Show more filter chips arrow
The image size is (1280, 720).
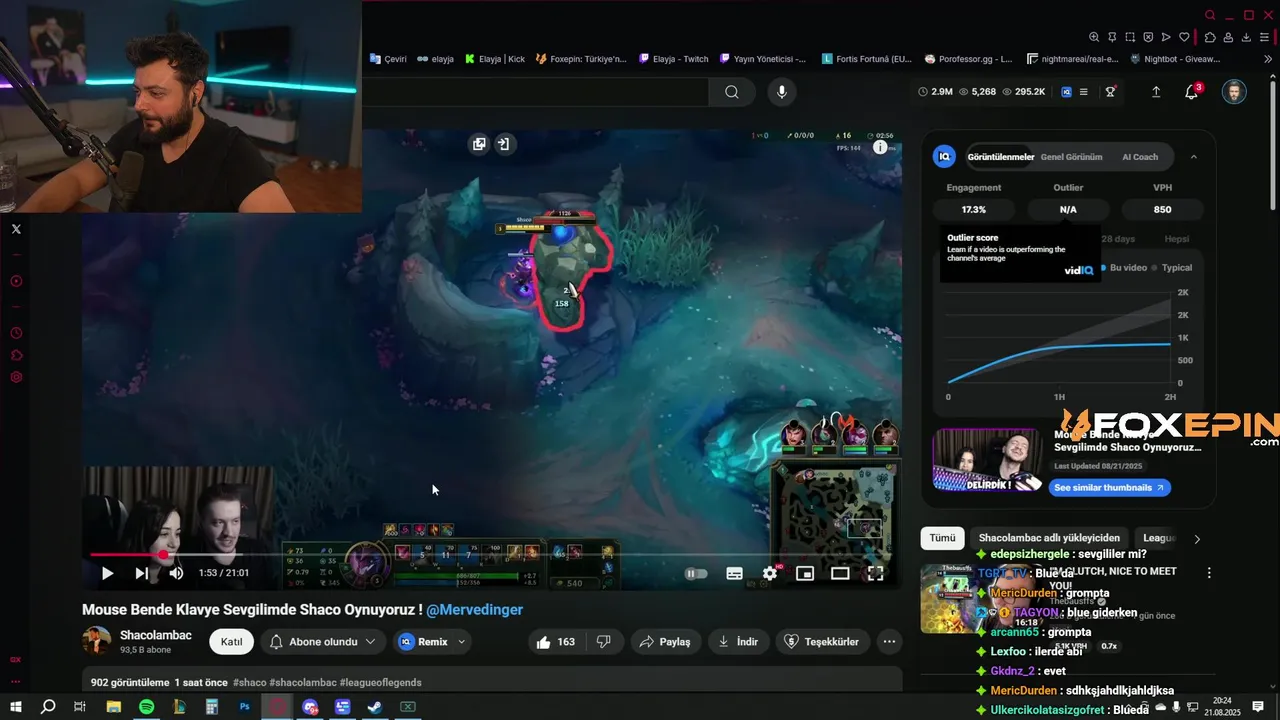click(1197, 539)
